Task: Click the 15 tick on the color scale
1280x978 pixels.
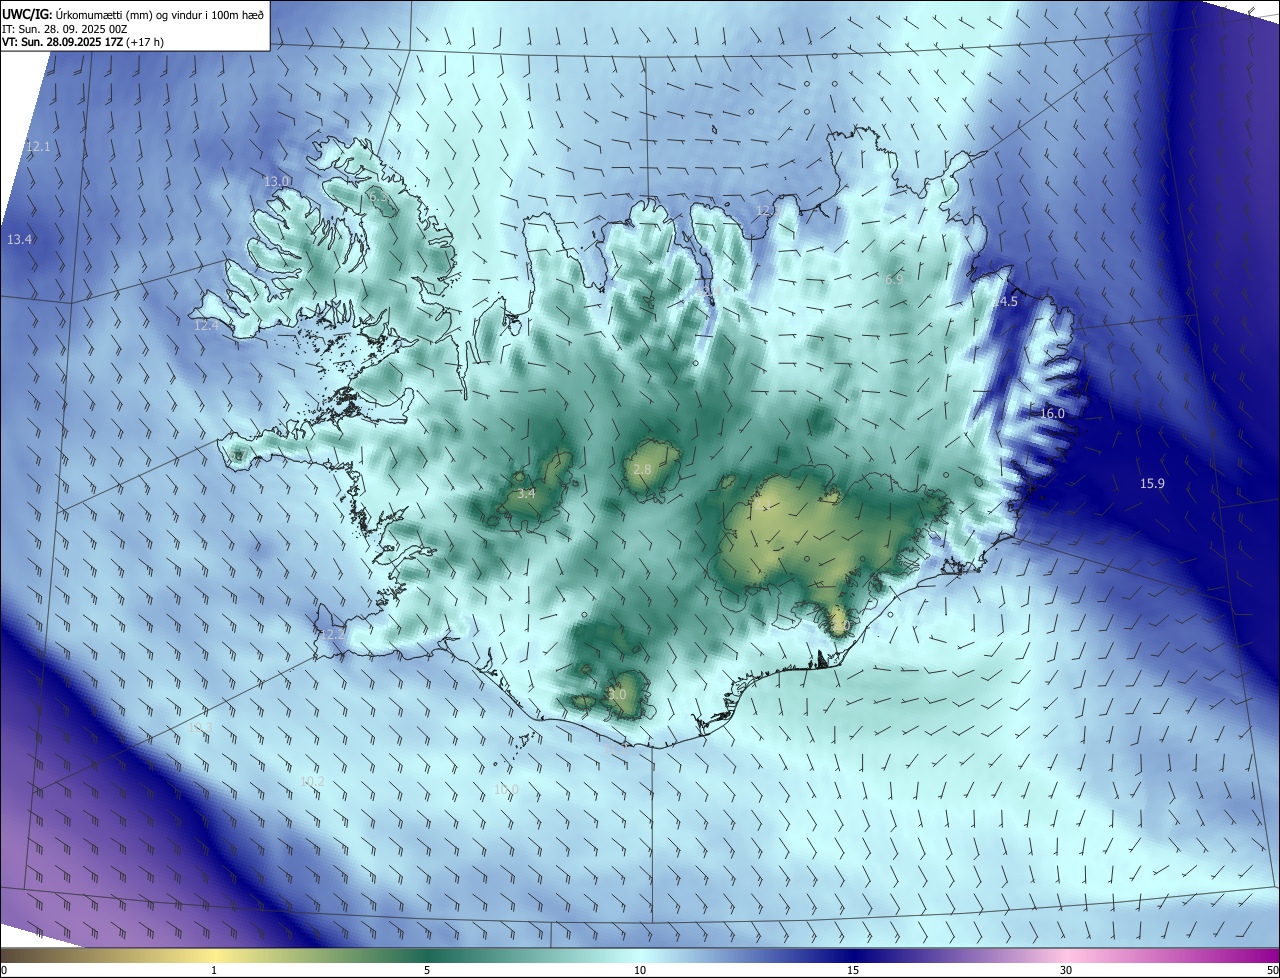Action: coord(853,971)
